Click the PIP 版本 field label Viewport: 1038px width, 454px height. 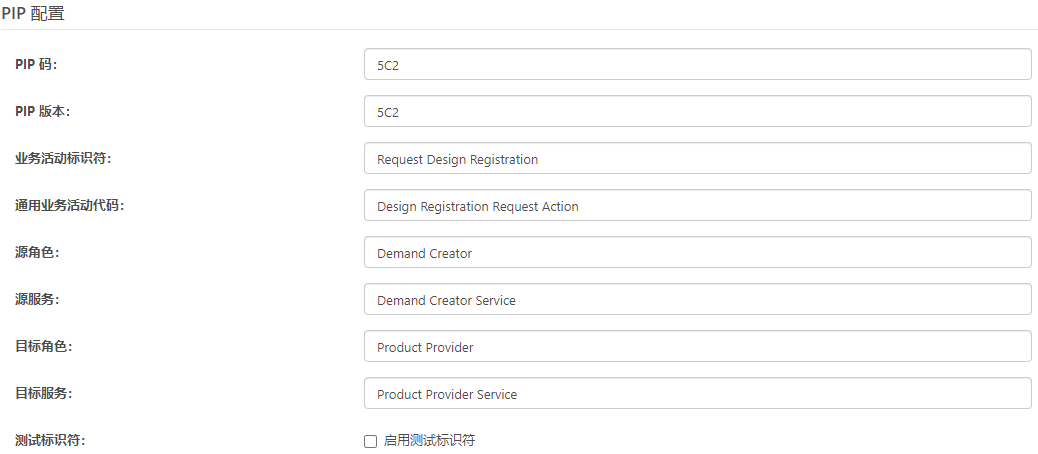click(42, 112)
